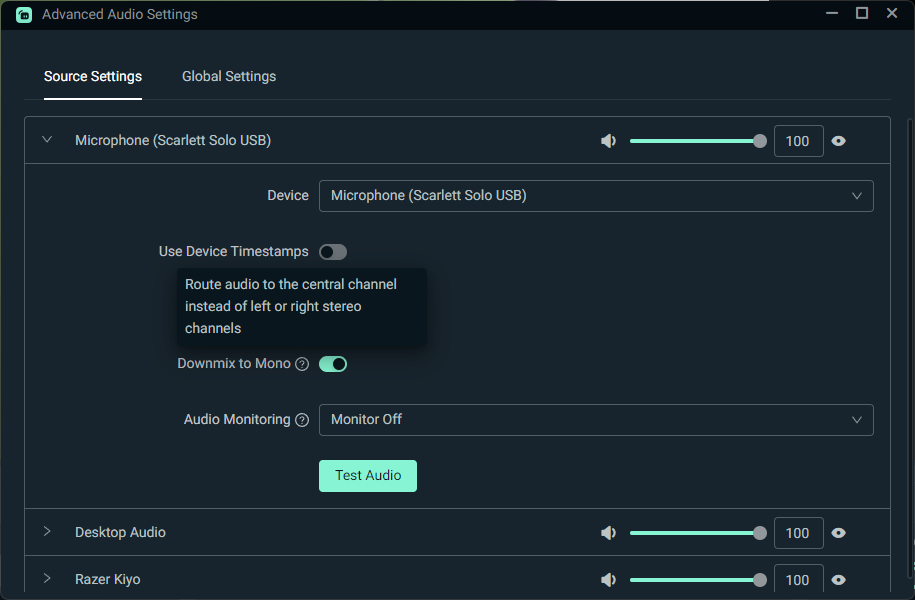Viewport: 915px width, 600px height.
Task: Enable Use Device Timestamps
Action: [x=332, y=251]
